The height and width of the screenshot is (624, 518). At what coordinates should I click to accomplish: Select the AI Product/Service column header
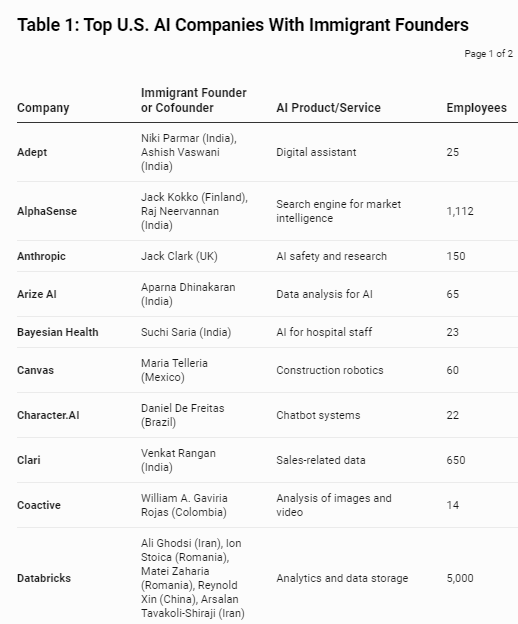[x=328, y=107]
